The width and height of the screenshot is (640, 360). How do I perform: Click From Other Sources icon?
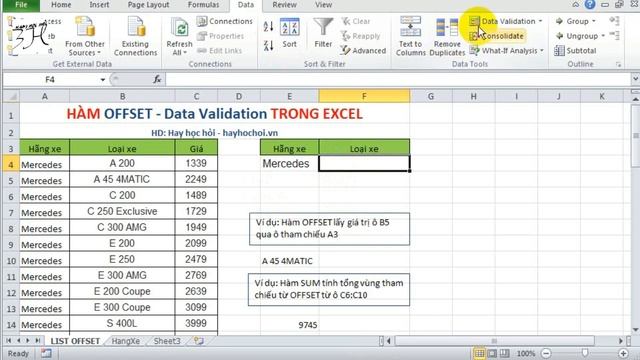tap(85, 28)
